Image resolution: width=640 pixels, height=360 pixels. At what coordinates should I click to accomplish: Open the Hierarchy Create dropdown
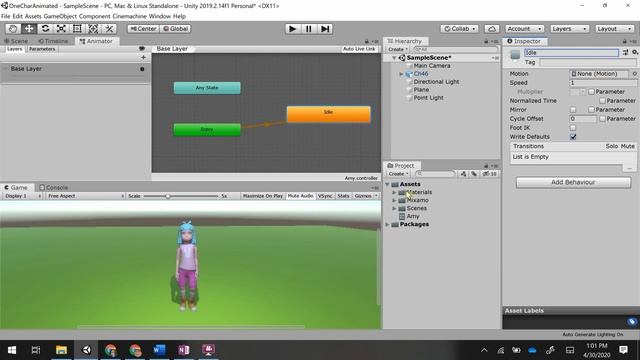tap(398, 49)
